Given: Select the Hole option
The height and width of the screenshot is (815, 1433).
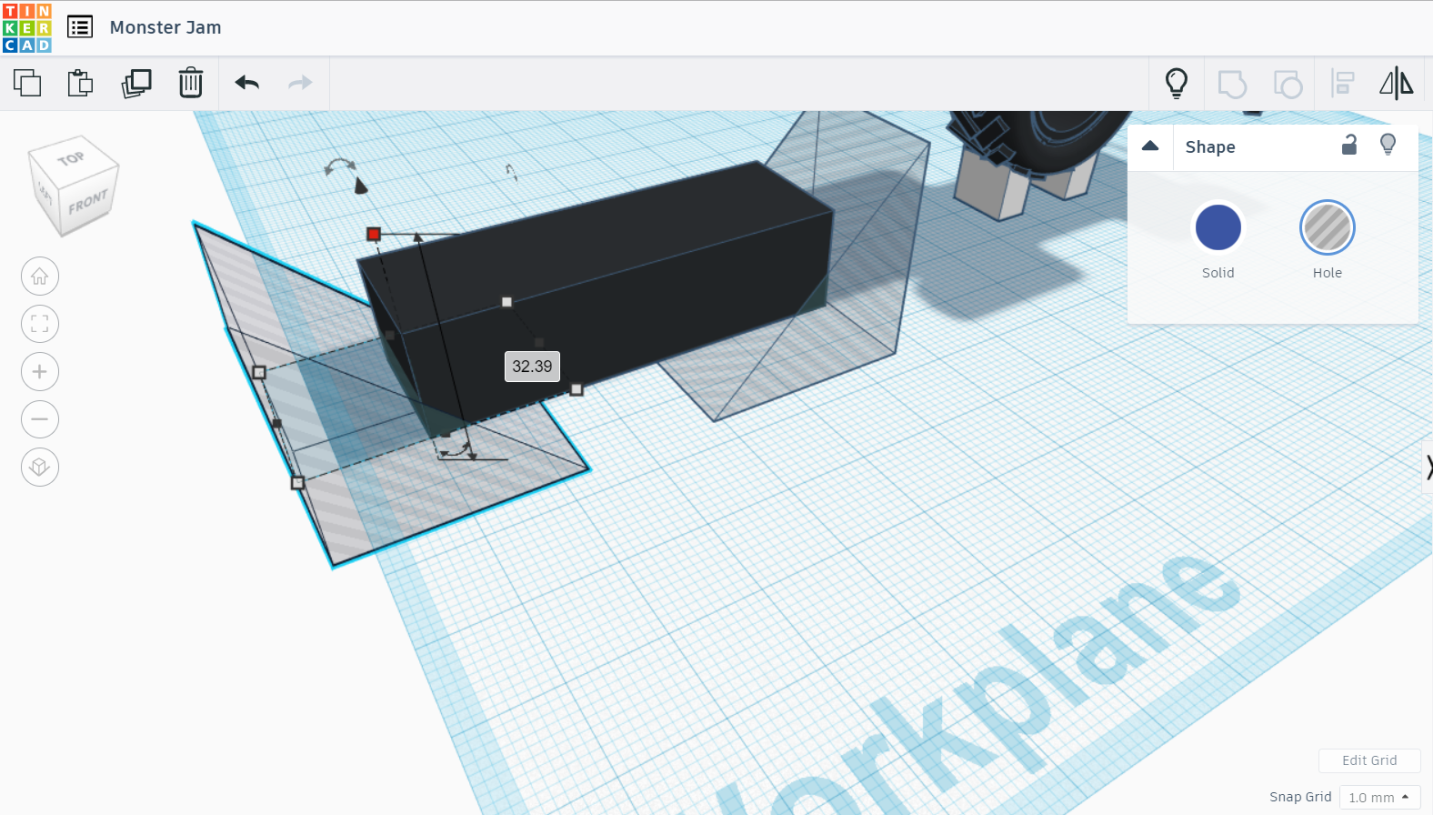Looking at the screenshot, I should [x=1327, y=227].
